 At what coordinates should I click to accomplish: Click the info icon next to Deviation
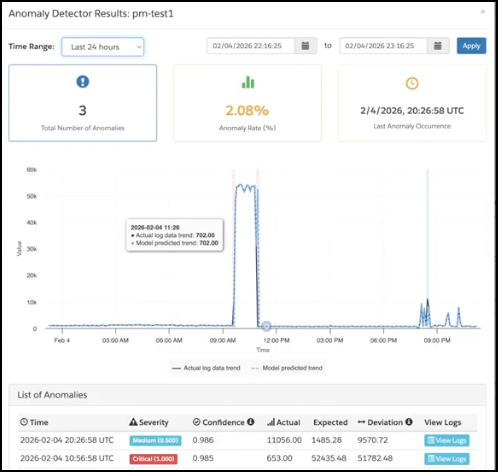point(409,422)
